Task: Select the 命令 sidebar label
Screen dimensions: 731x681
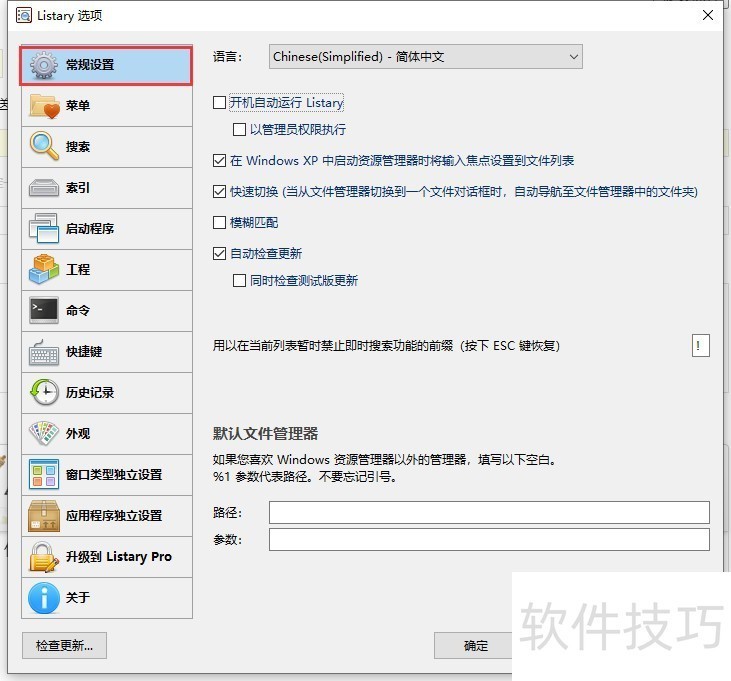Action: tap(78, 310)
